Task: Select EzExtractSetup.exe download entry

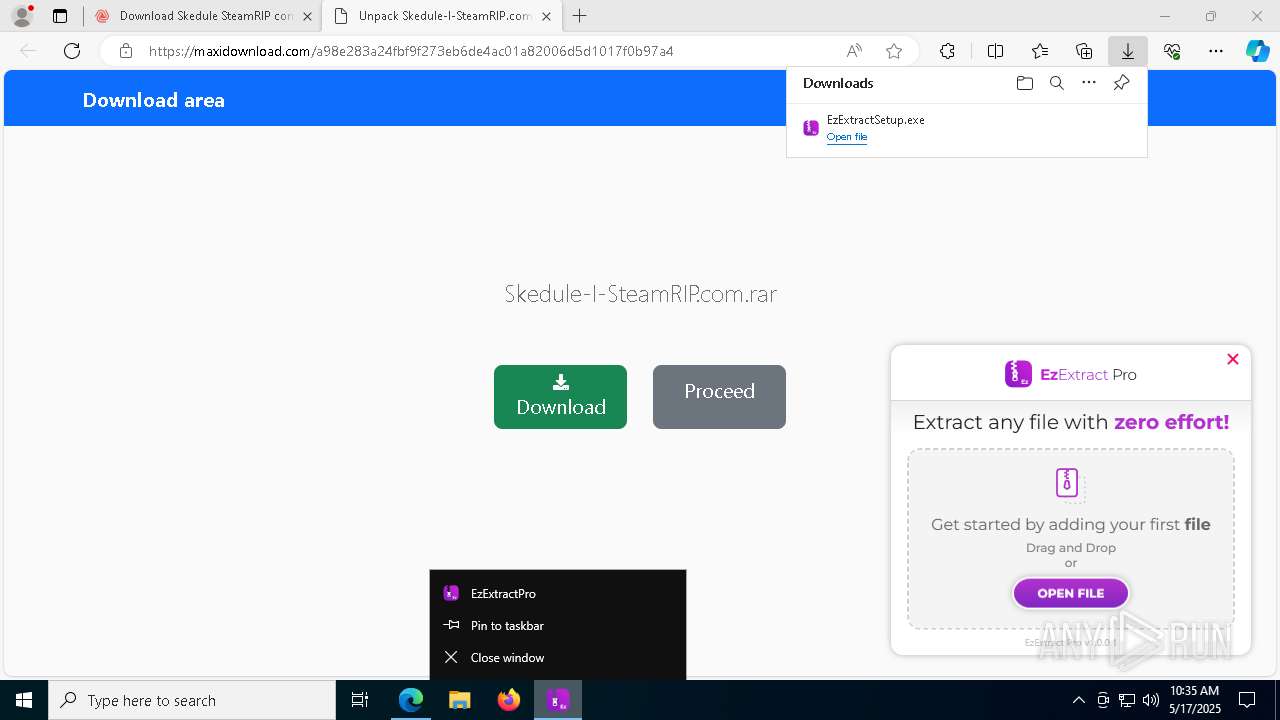Action: [967, 128]
